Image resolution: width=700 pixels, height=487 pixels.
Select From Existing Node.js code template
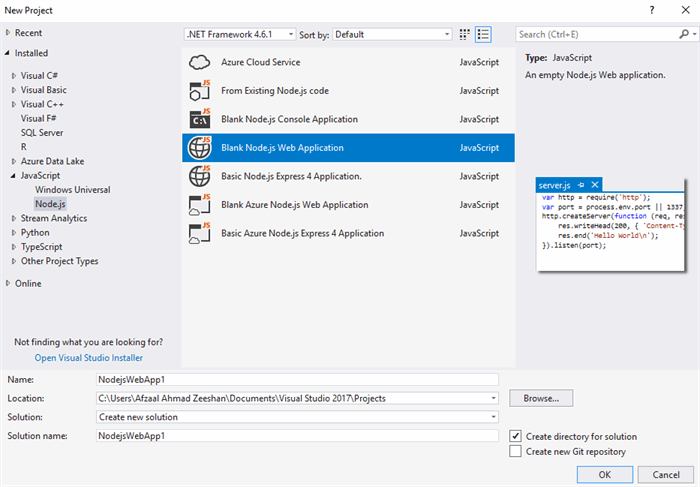(348, 91)
